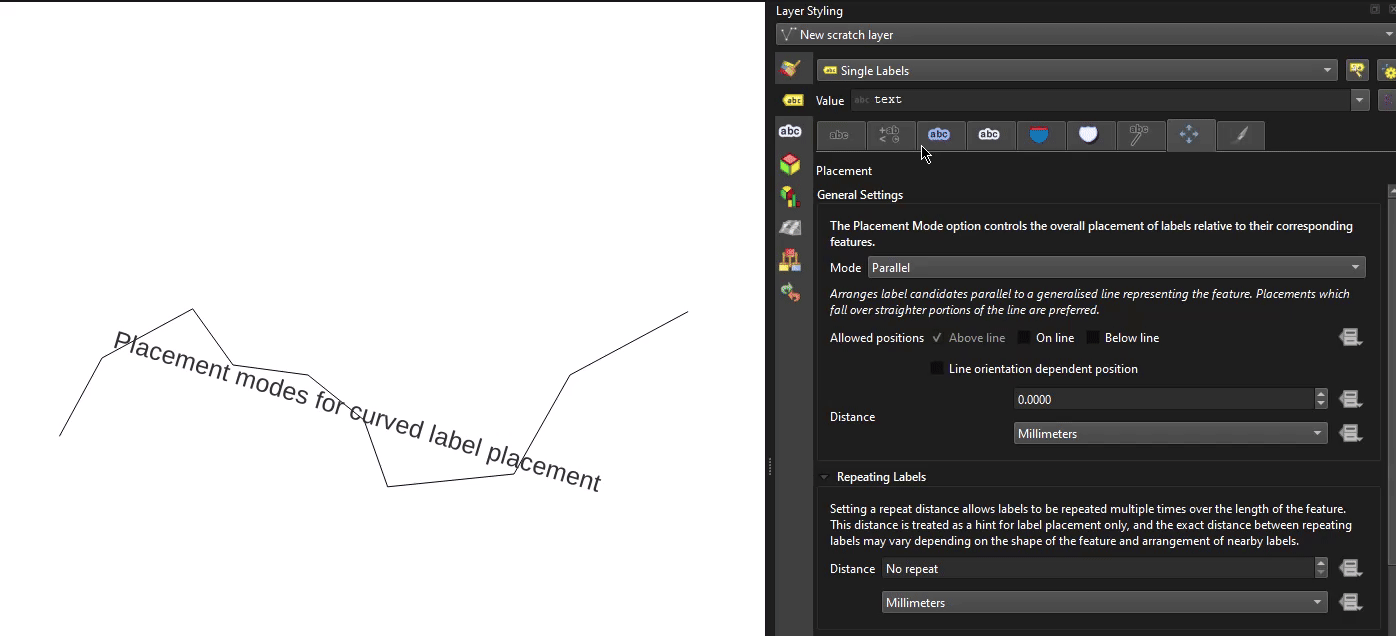The height and width of the screenshot is (636, 1396).
Task: Switch to the Text tab
Action: pos(840,135)
